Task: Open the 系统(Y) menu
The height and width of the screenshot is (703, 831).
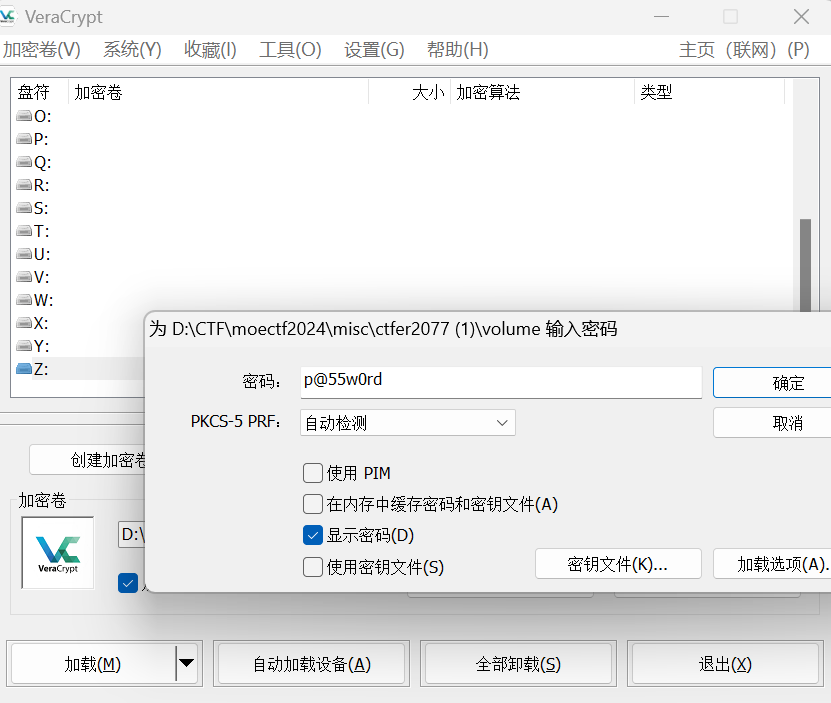Action: coord(132,50)
